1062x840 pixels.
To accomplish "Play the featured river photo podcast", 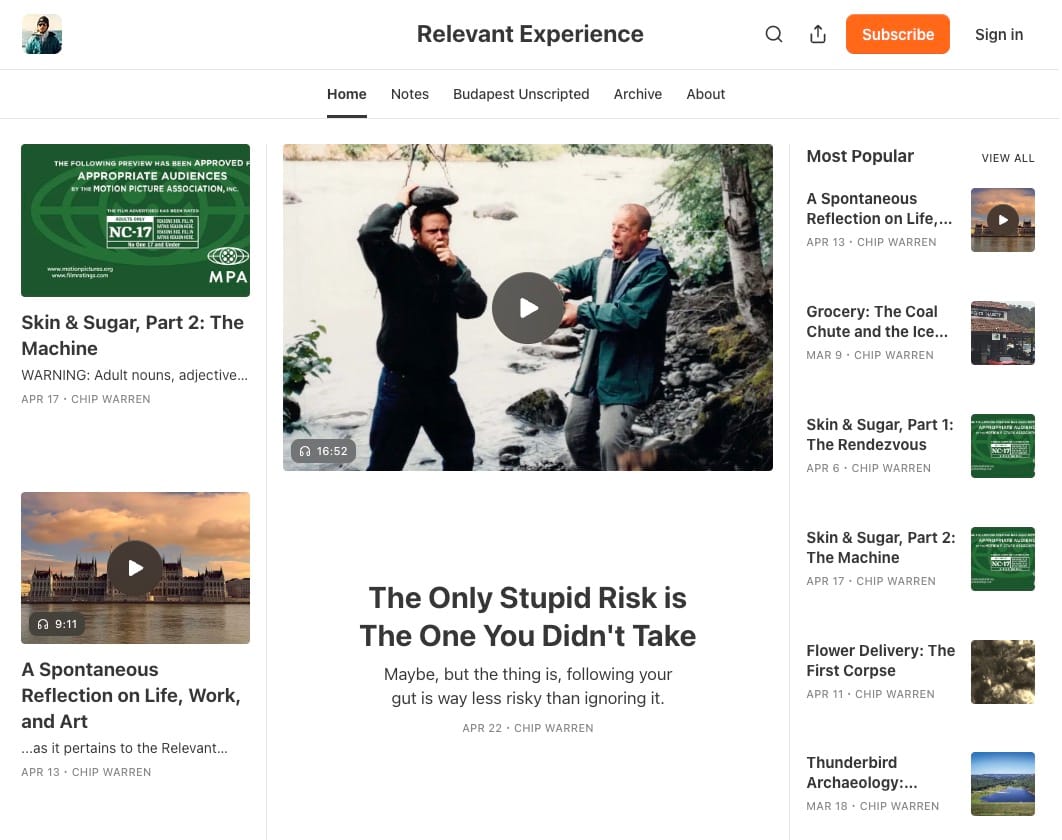I will point(528,308).
